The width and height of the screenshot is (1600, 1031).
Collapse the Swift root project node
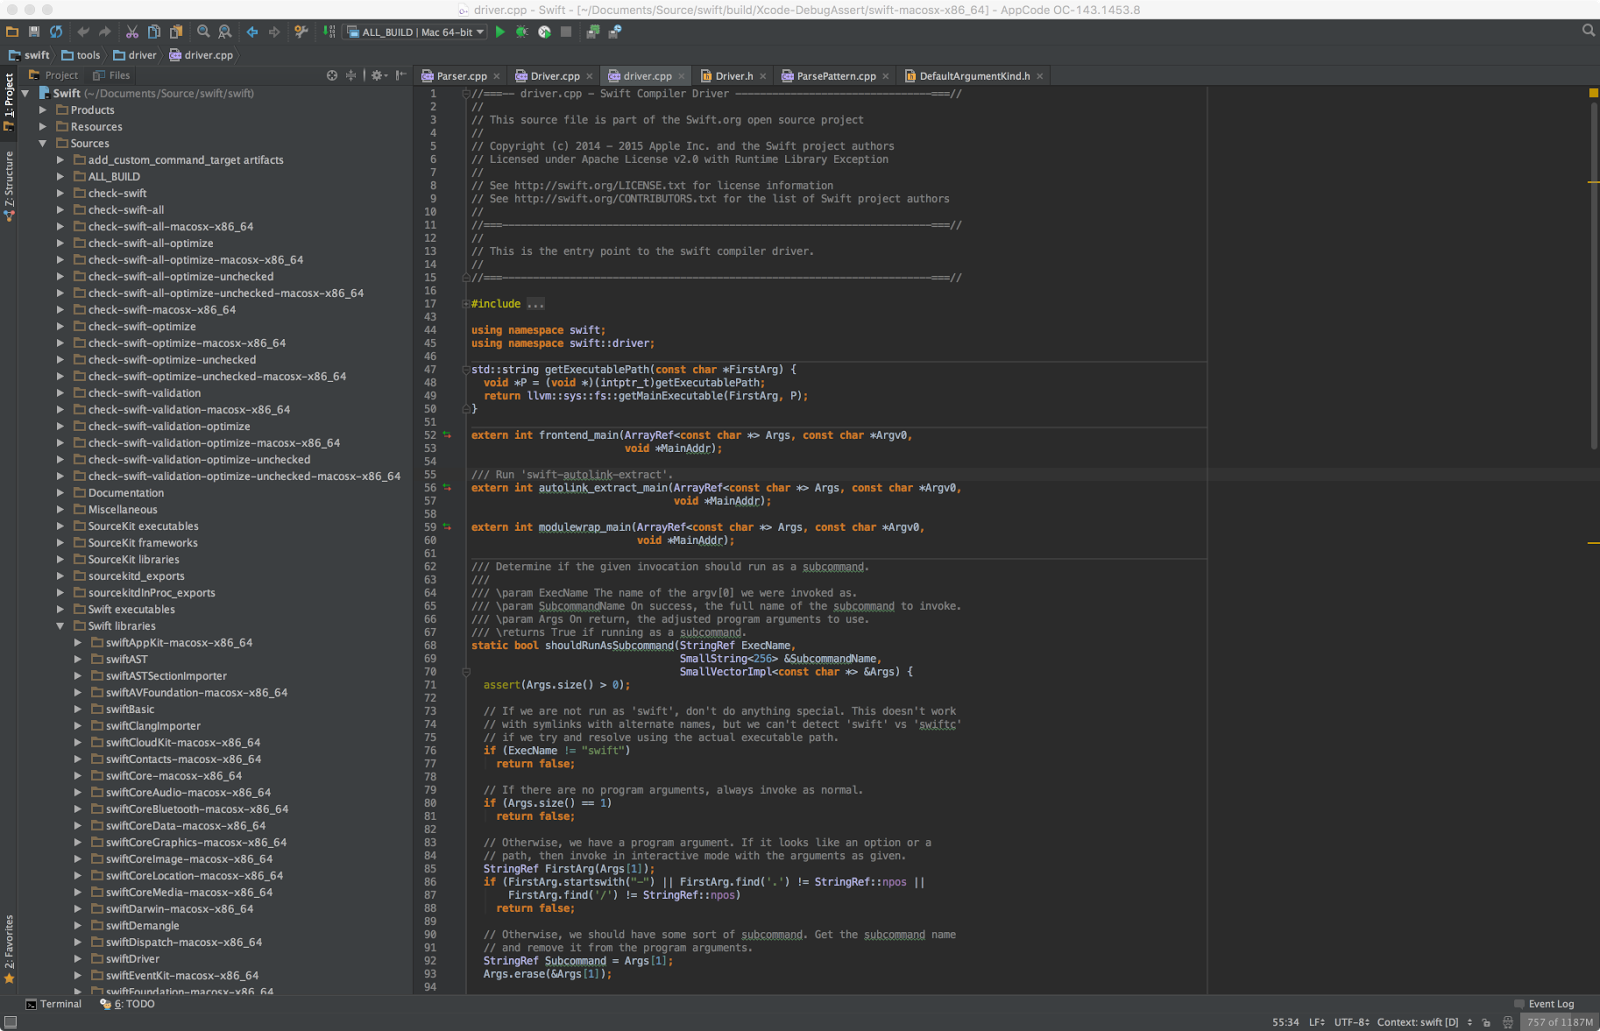tap(25, 93)
